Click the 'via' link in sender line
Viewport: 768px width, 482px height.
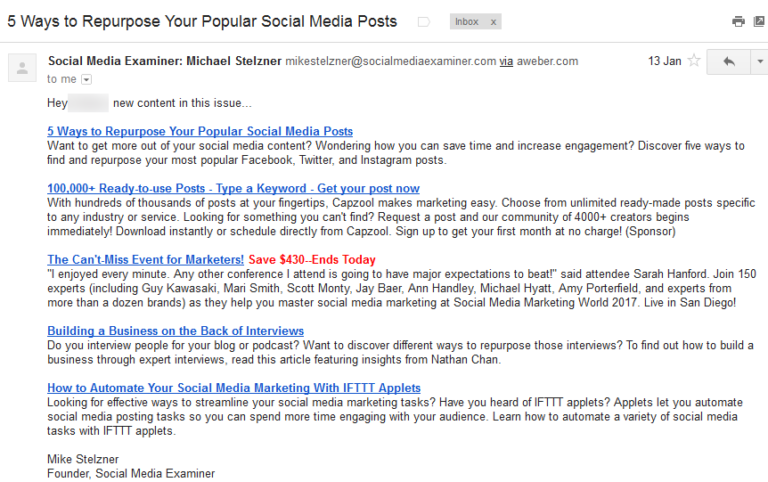coord(507,61)
